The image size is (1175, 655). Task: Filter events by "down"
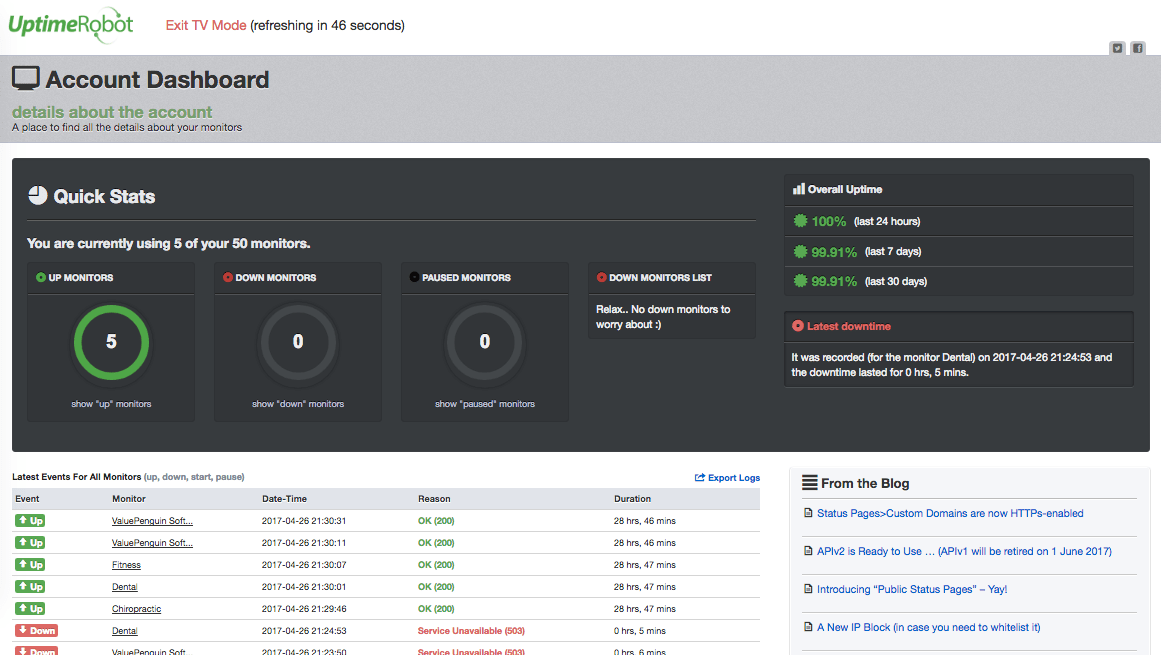[x=174, y=477]
